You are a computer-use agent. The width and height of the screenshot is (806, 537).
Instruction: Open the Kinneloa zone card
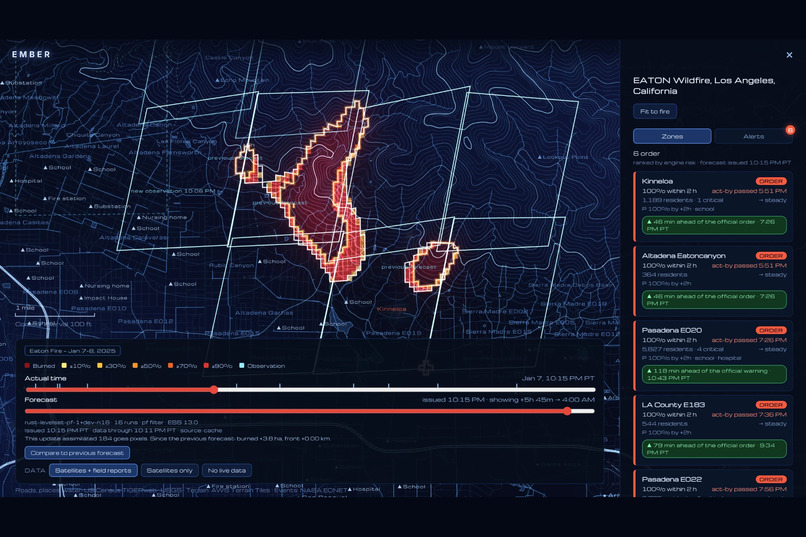pyautogui.click(x=713, y=206)
